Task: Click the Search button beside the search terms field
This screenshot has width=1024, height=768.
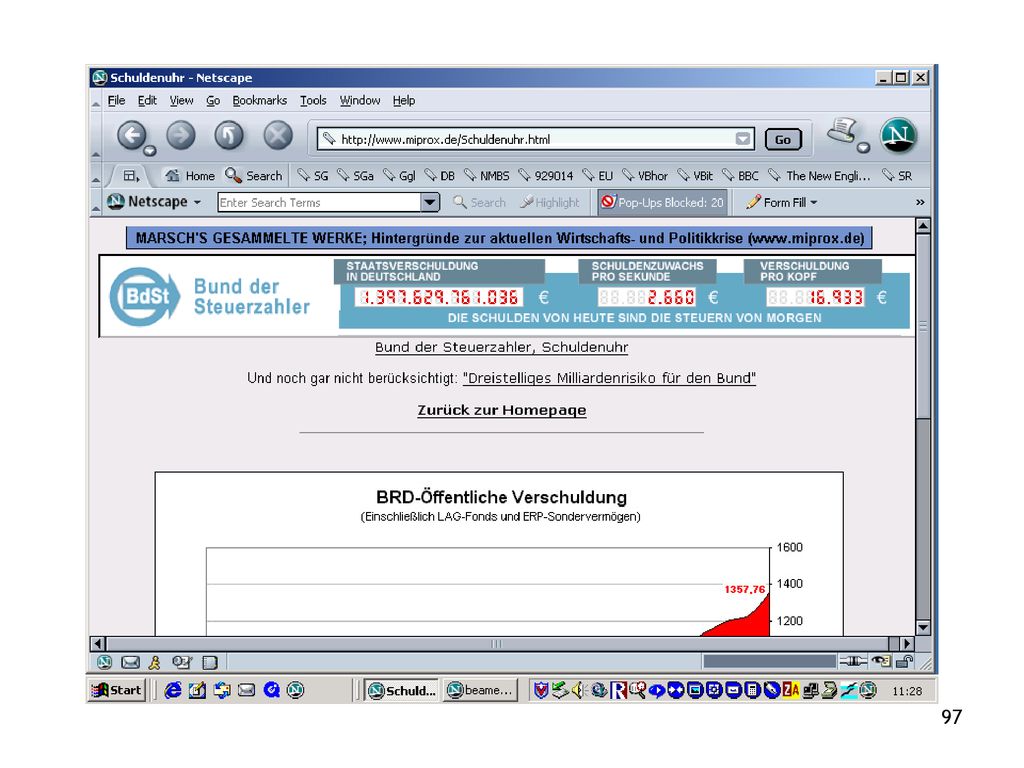Action: tap(479, 202)
